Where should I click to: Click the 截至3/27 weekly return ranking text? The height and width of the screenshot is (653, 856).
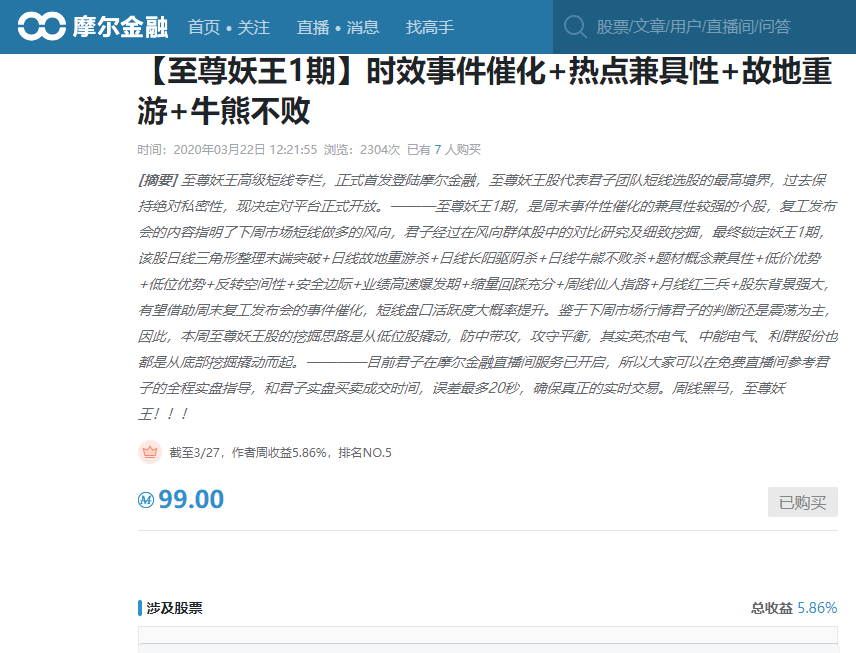(281, 453)
